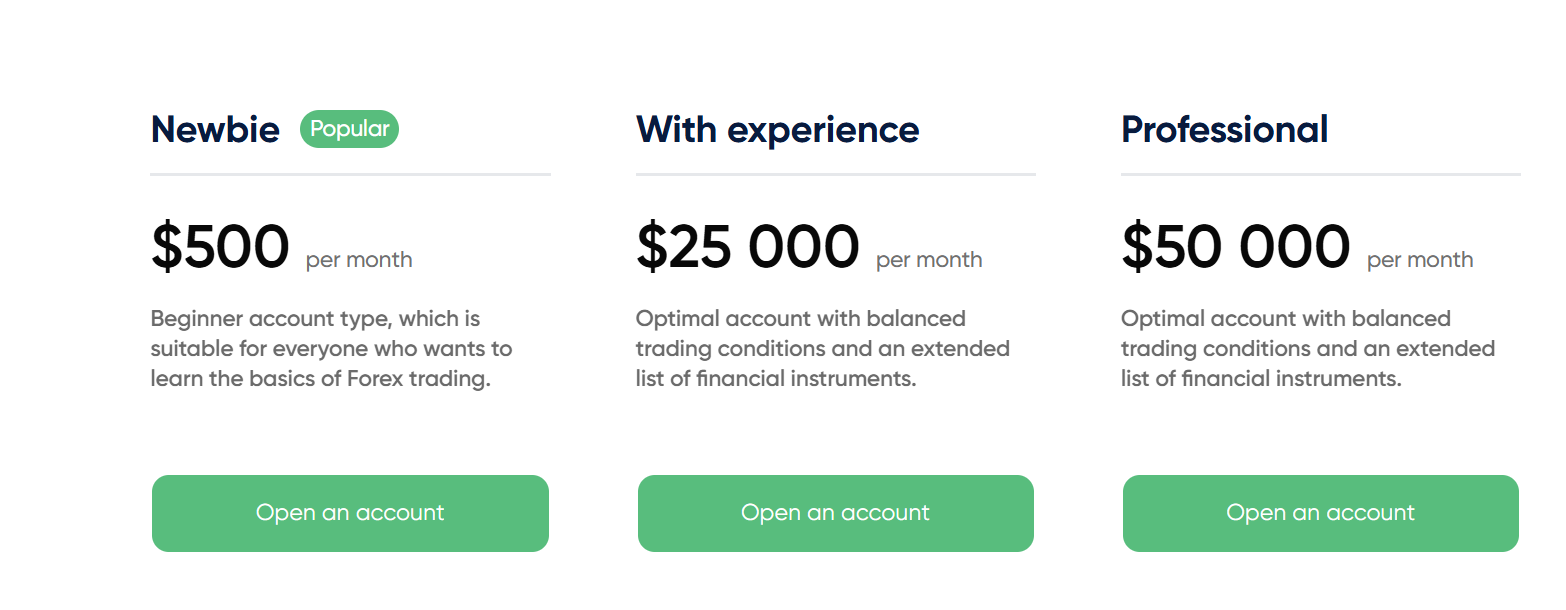Click the $500 price amount

pos(220,247)
